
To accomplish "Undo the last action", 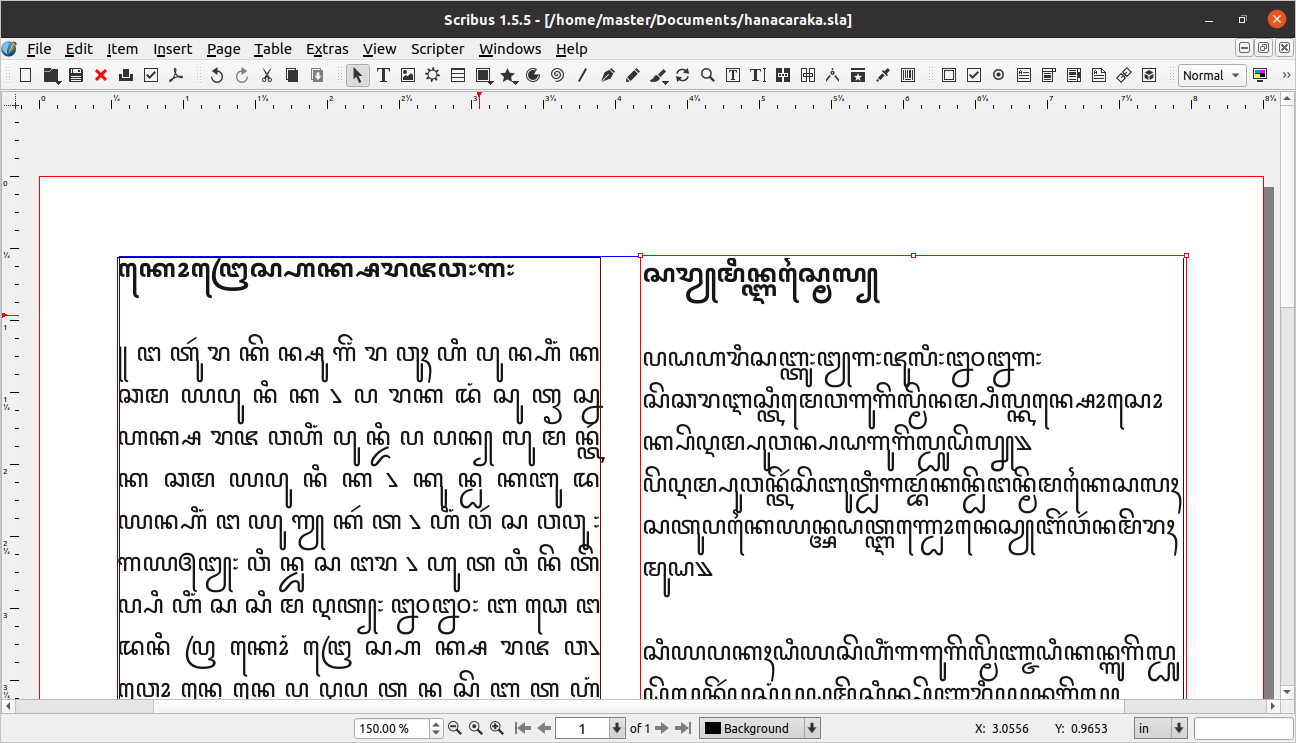I will (217, 75).
